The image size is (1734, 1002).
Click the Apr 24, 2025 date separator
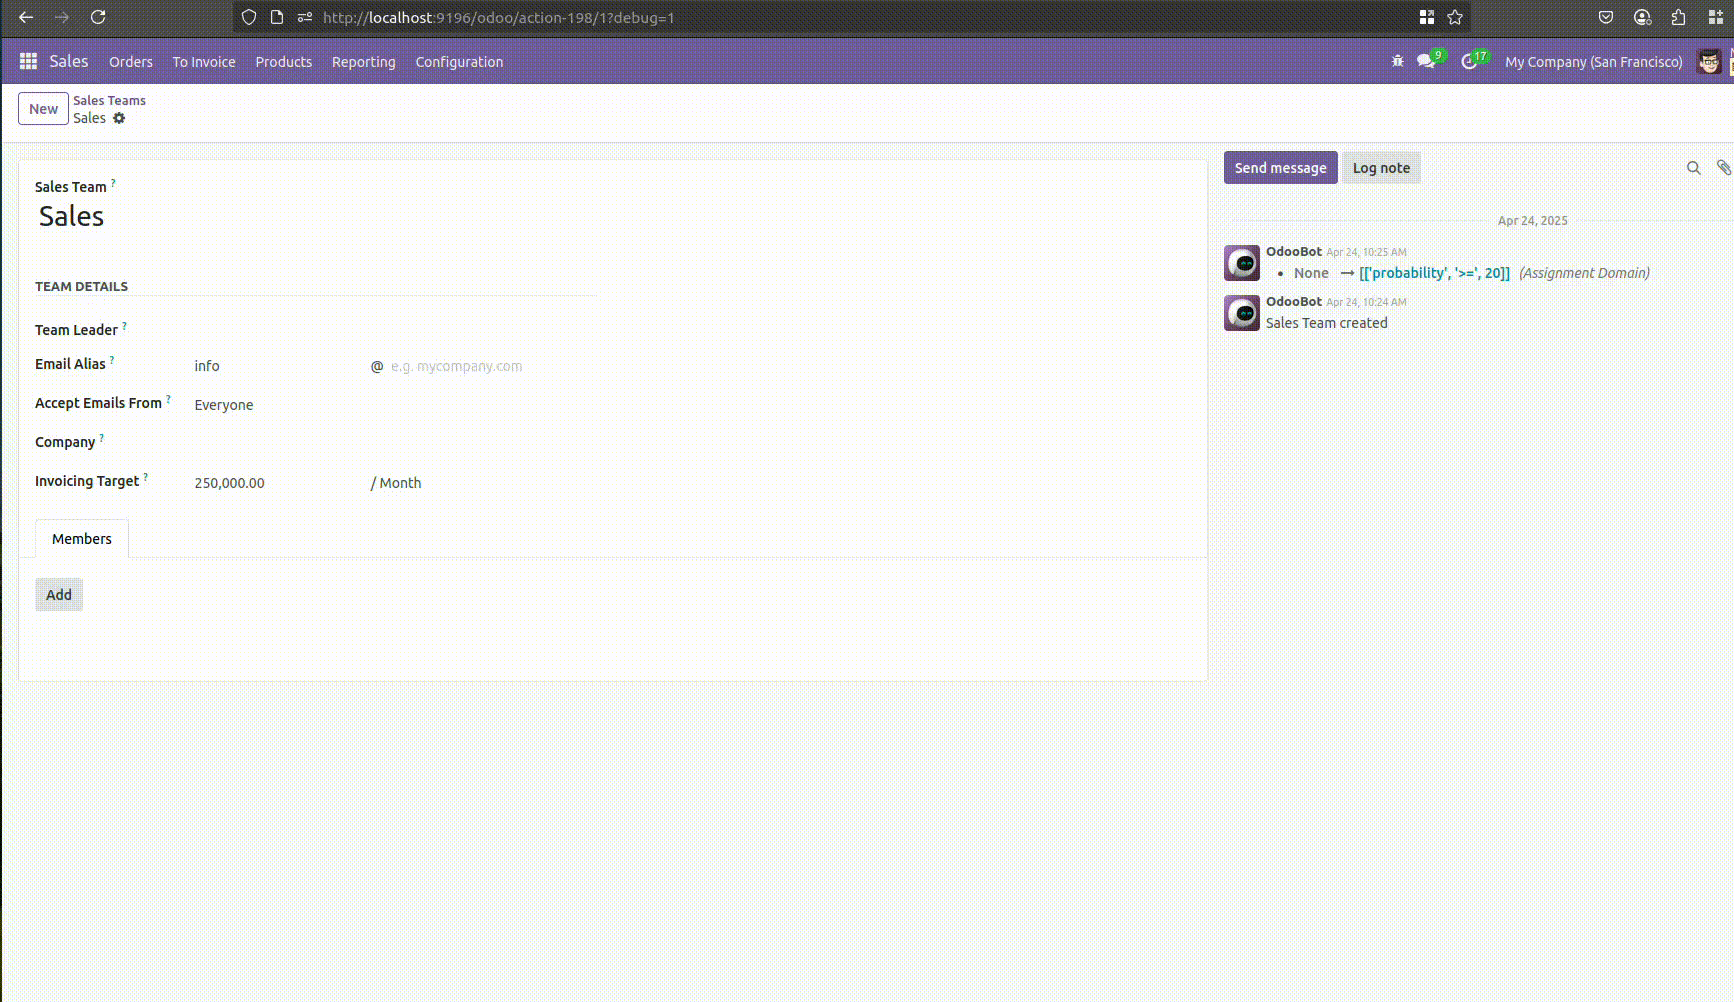tap(1532, 221)
